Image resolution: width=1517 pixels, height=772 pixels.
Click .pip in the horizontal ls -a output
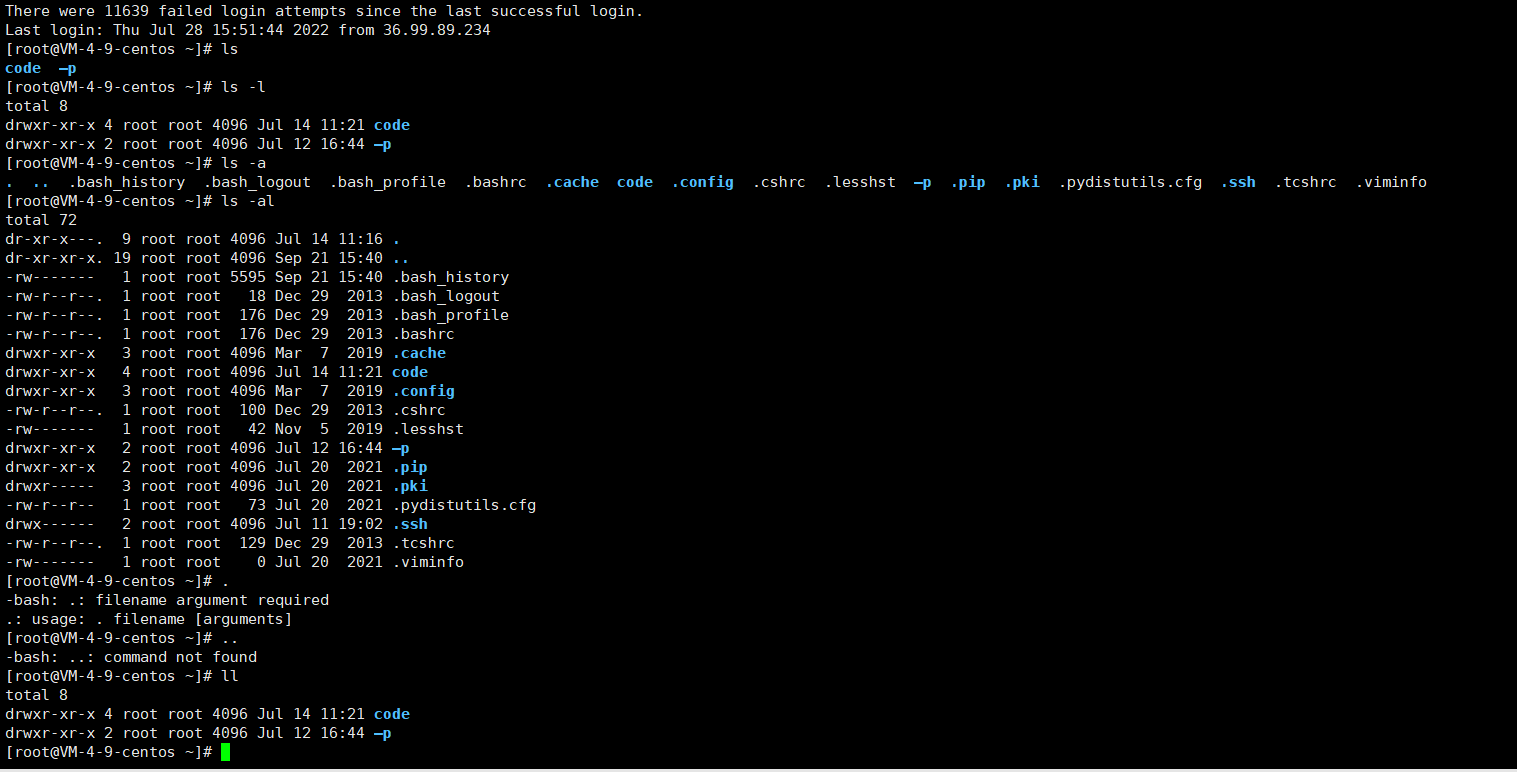point(968,182)
